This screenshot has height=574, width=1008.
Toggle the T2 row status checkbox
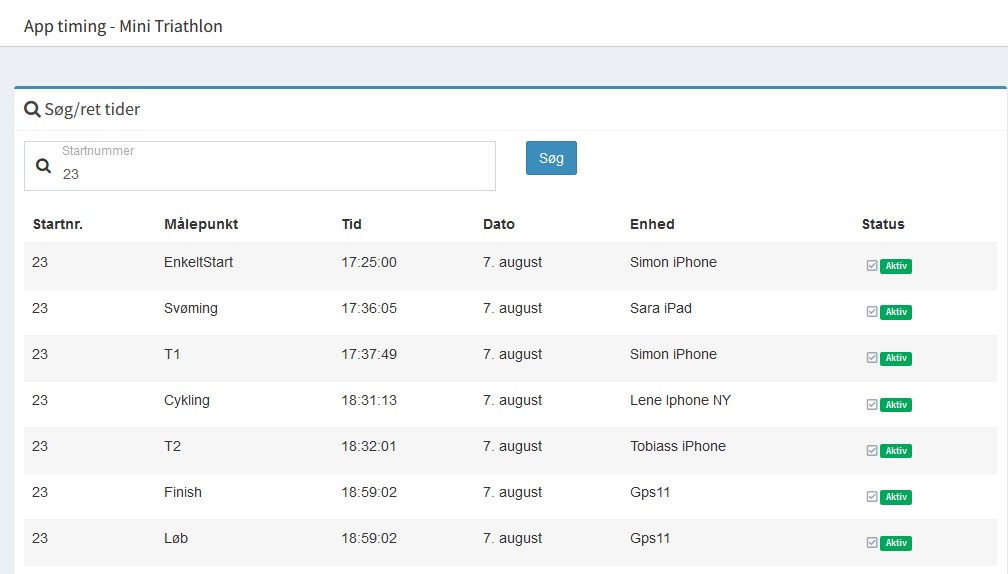coord(872,451)
